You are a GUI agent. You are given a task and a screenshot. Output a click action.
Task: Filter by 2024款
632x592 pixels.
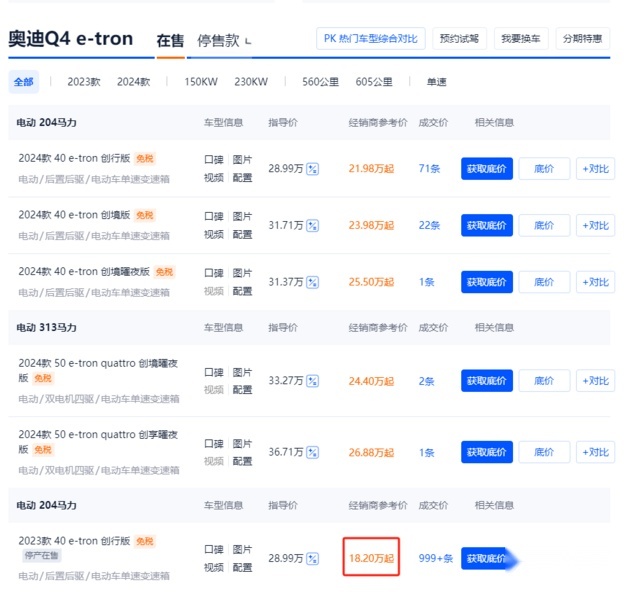pos(133,82)
